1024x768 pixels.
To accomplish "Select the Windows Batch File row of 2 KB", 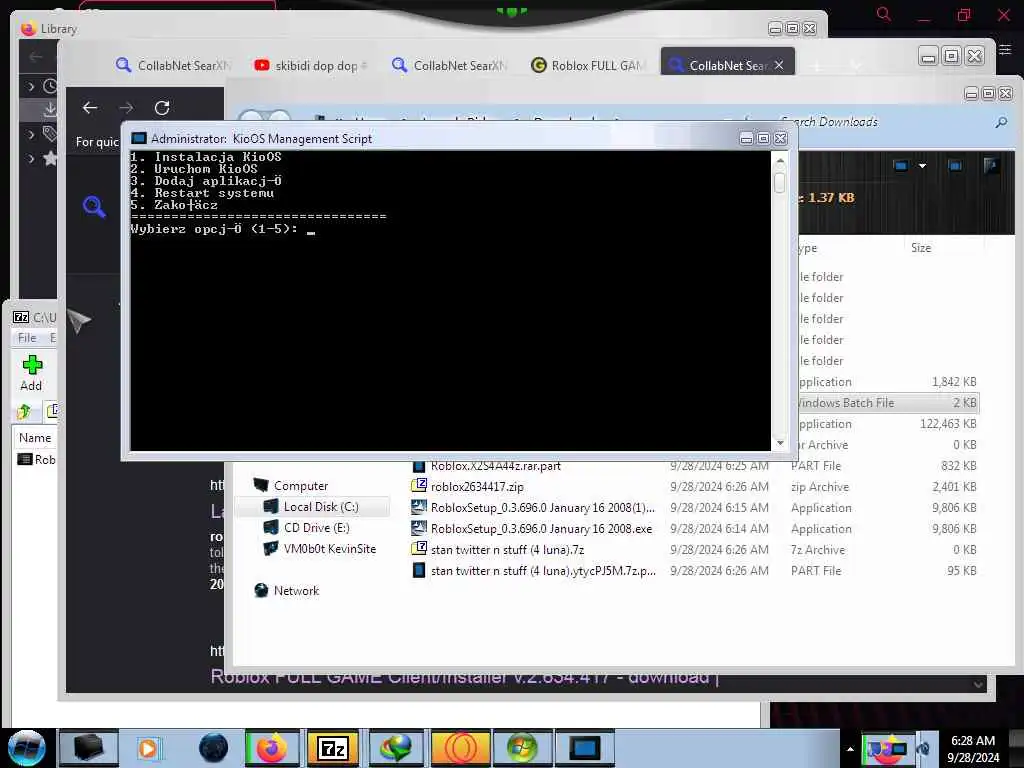I will [x=888, y=403].
